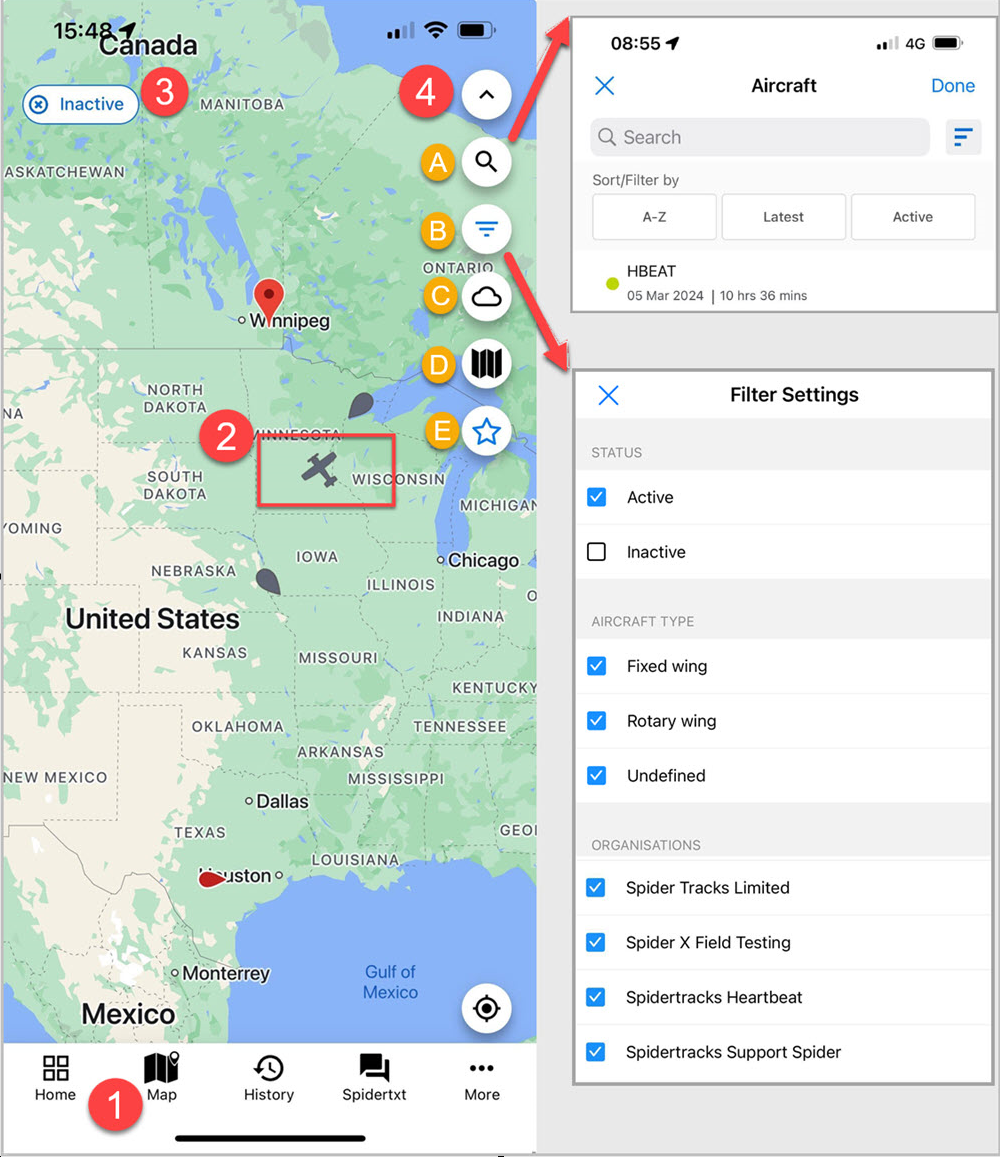1000x1157 pixels.
Task: Tap the grey aircraft marker near Lake Superior
Action: pos(360,406)
